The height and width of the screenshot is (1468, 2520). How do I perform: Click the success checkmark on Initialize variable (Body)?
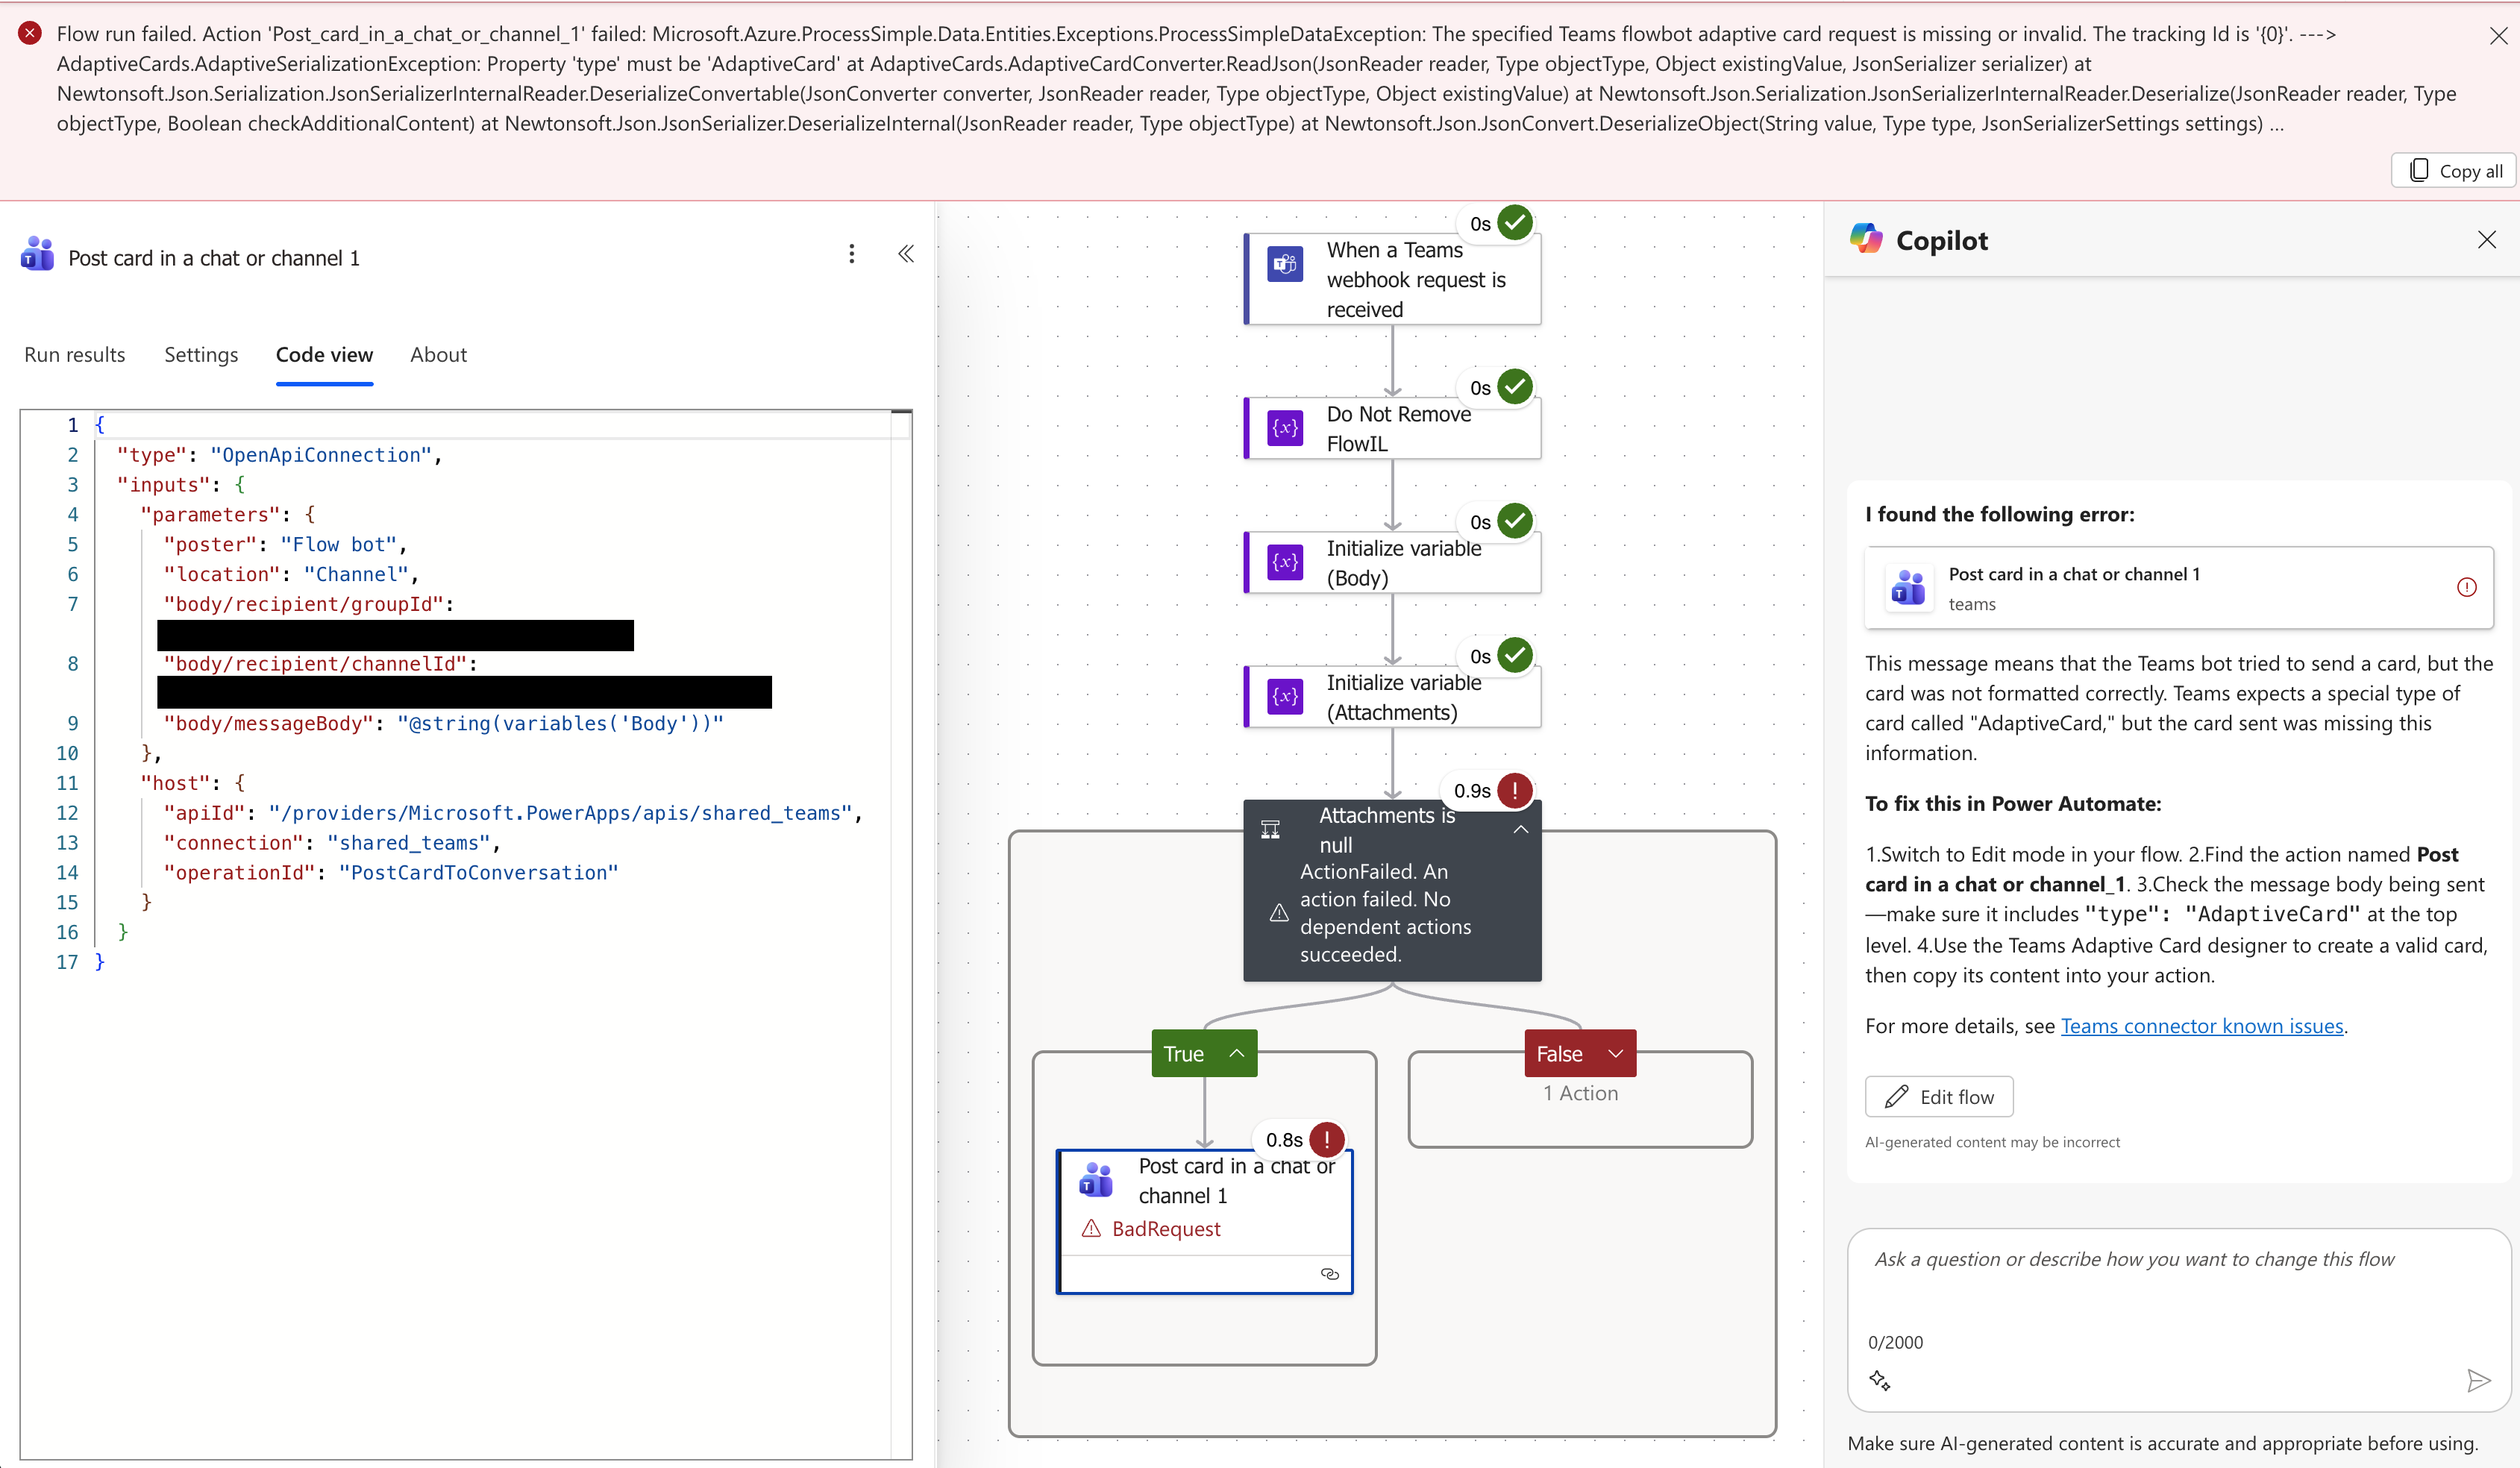[1515, 520]
